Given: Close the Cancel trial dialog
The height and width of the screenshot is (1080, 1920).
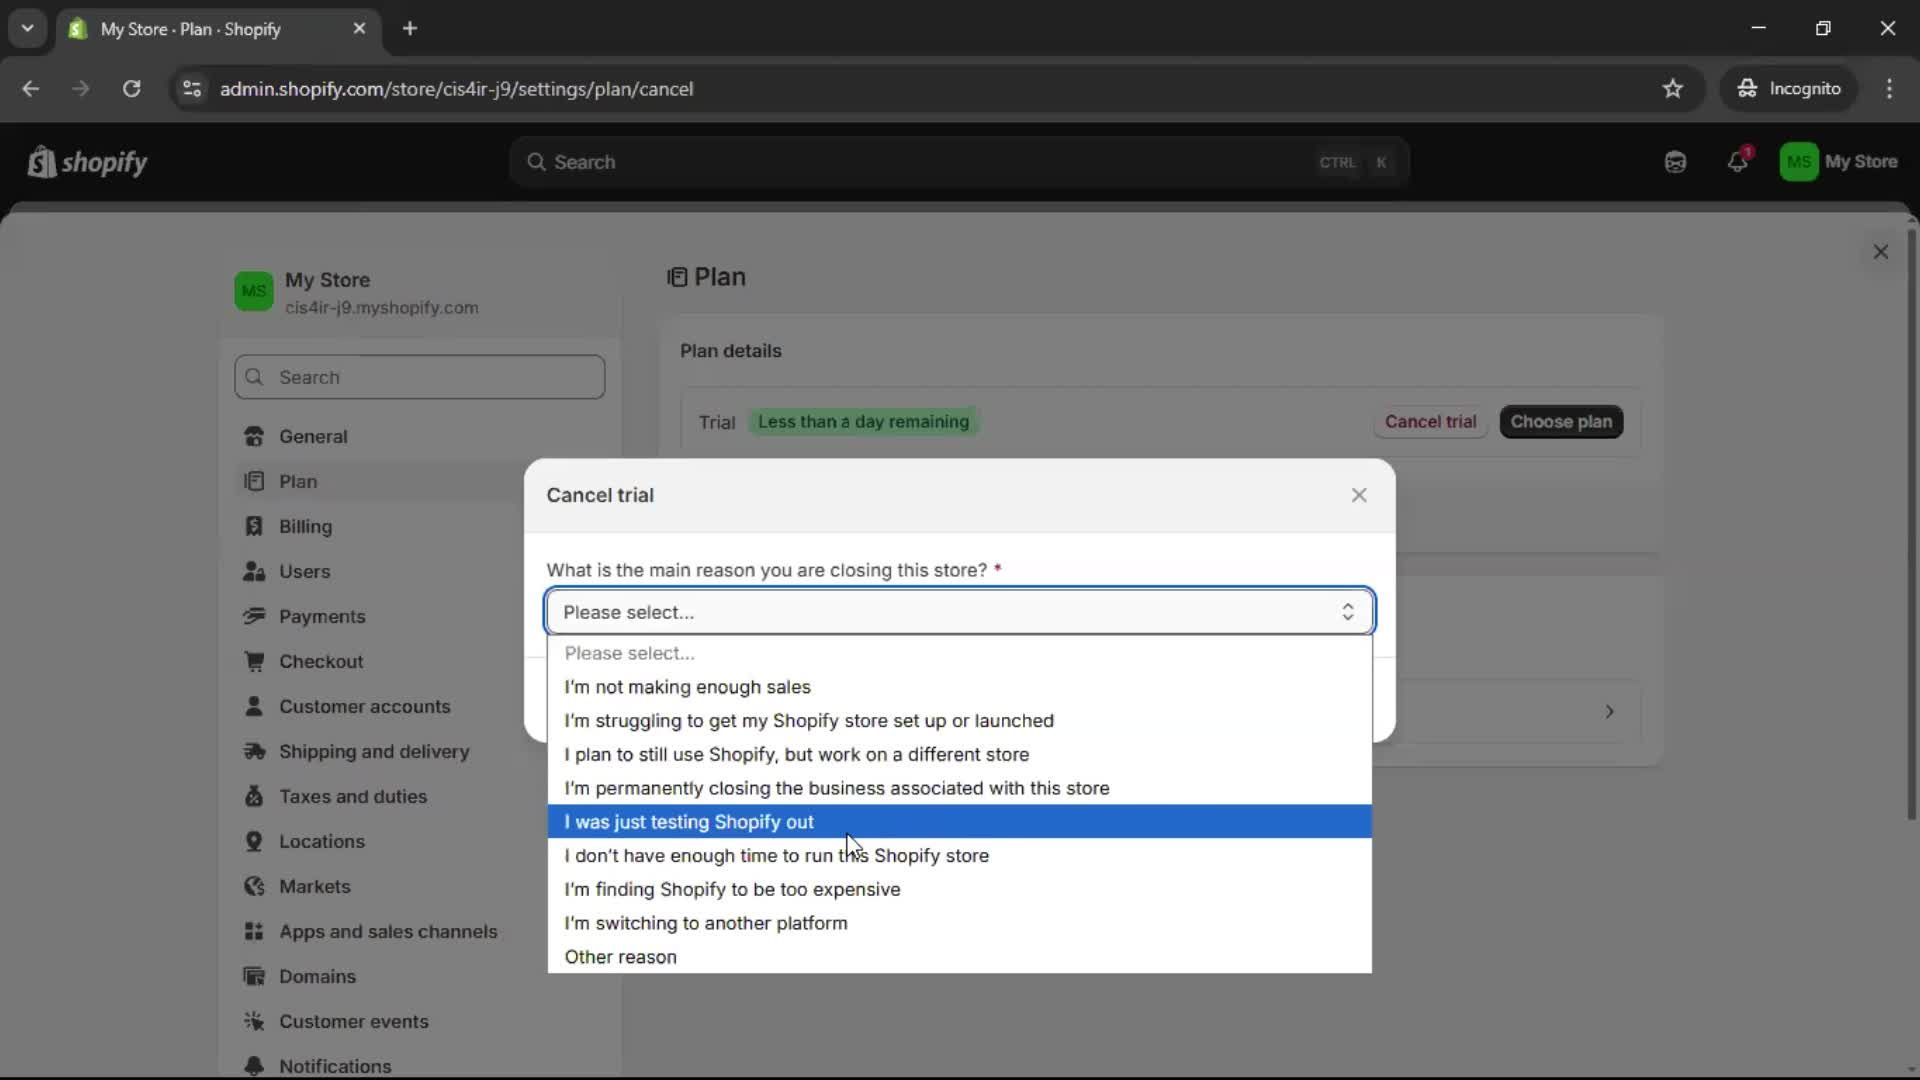Looking at the screenshot, I should [1359, 495].
